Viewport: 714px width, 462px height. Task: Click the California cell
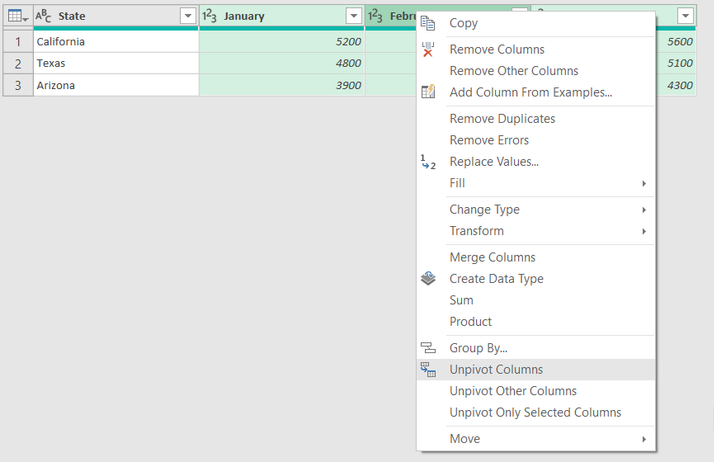(116, 41)
